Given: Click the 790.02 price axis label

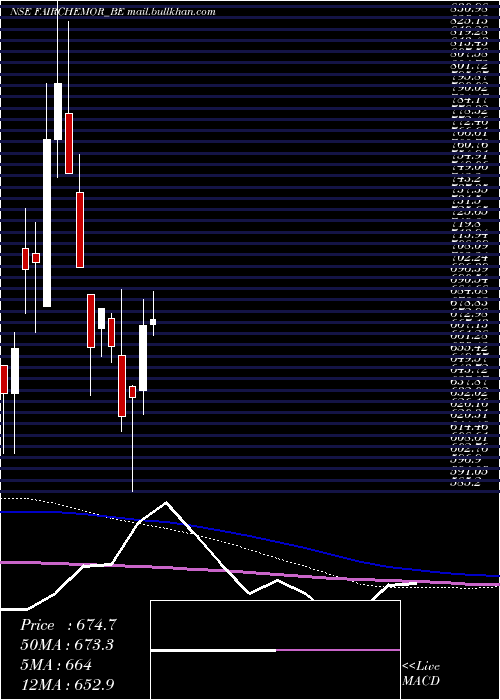Looking at the screenshot, I should tap(469, 88).
